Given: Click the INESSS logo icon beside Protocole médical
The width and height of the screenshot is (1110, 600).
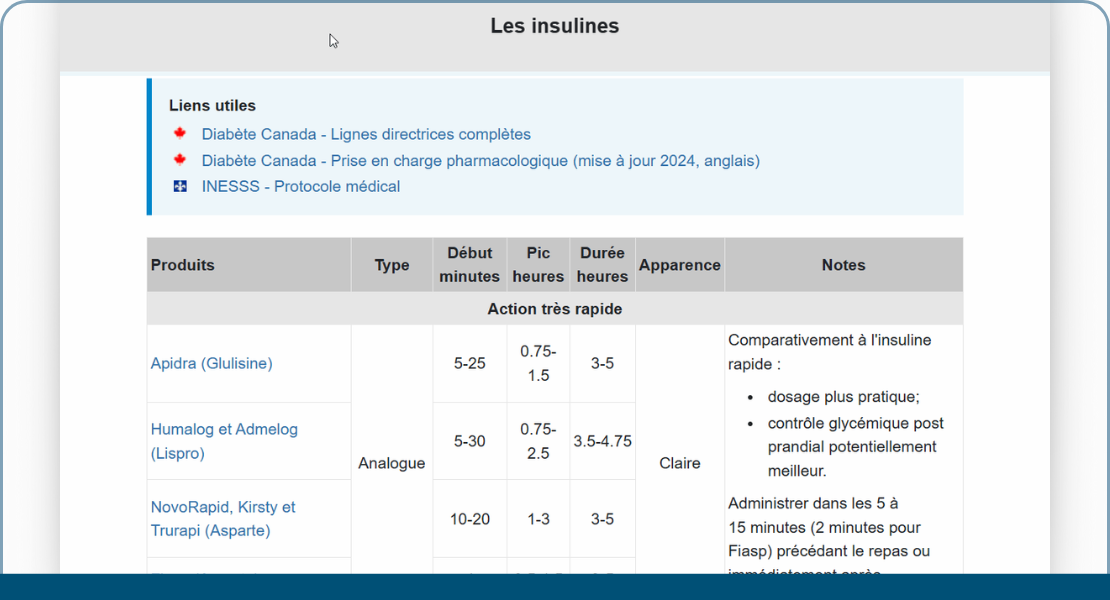Looking at the screenshot, I should [181, 186].
